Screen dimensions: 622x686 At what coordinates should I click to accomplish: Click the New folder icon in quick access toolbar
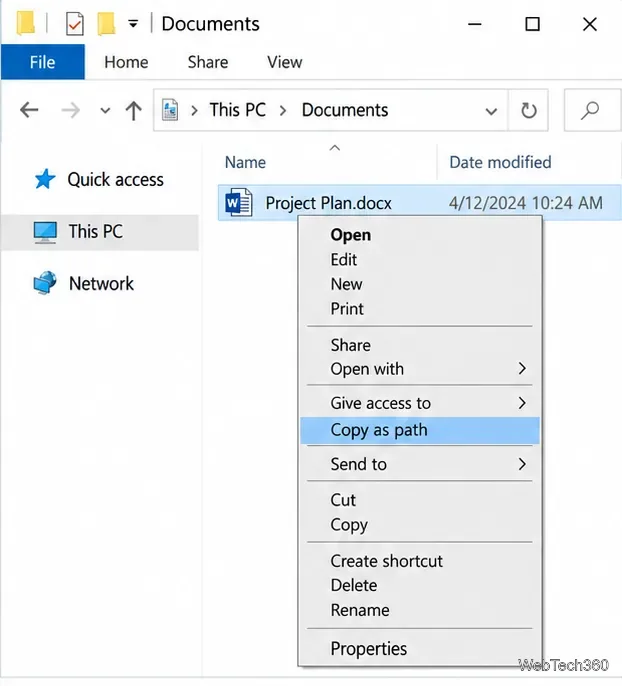(x=106, y=24)
